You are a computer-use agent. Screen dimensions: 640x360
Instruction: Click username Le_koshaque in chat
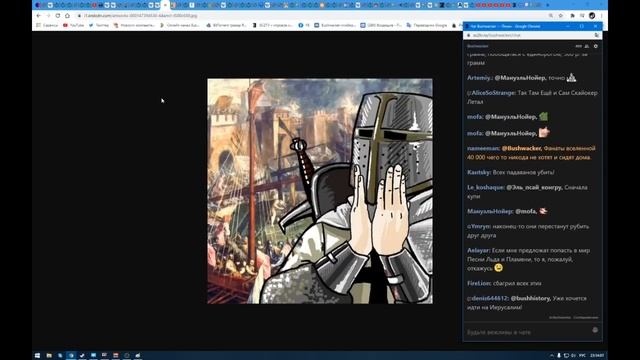pos(485,187)
